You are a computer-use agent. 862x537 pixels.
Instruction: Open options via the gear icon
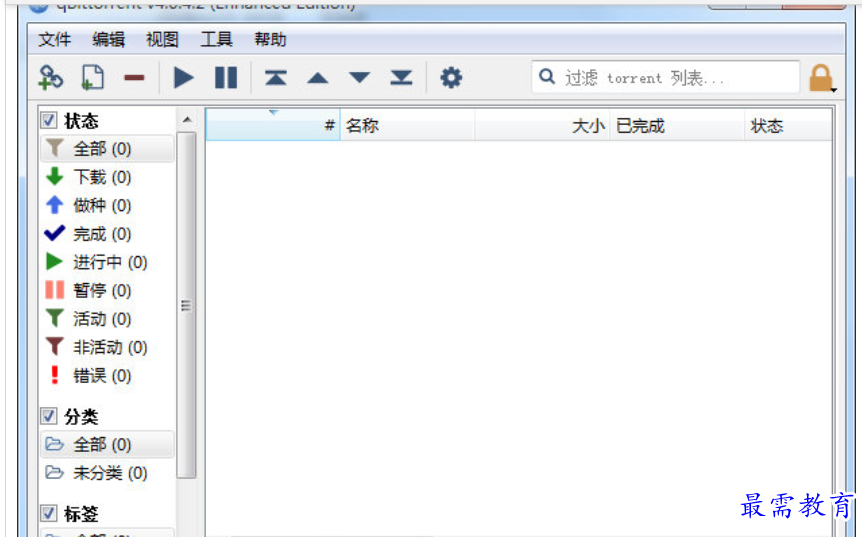451,77
